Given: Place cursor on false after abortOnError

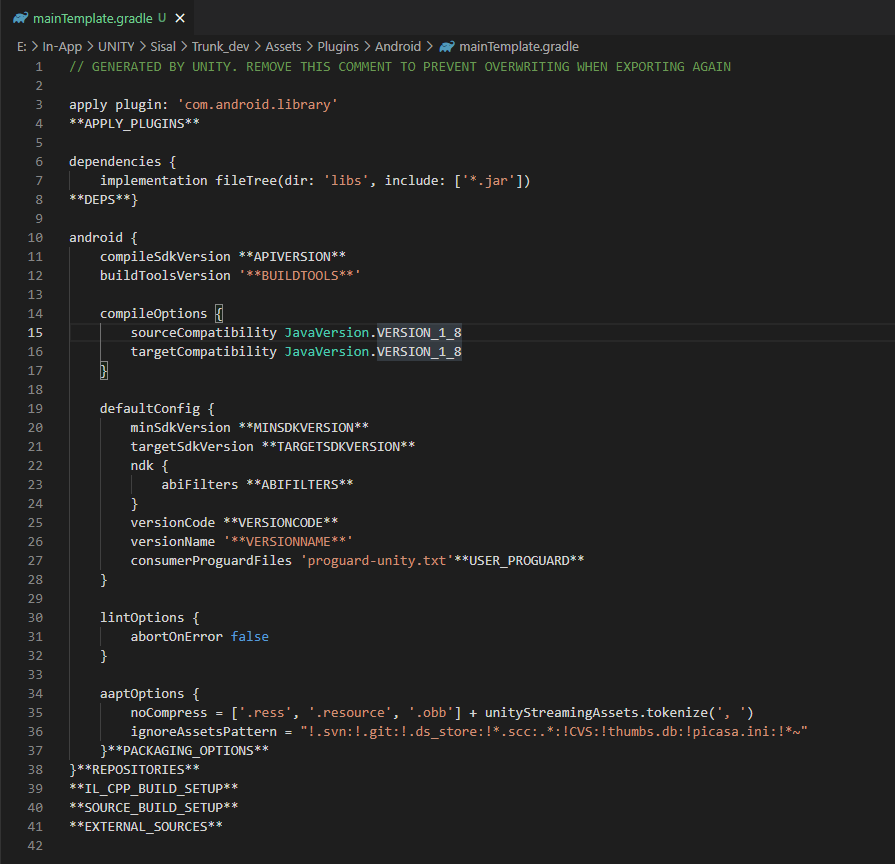Looking at the screenshot, I should [249, 636].
